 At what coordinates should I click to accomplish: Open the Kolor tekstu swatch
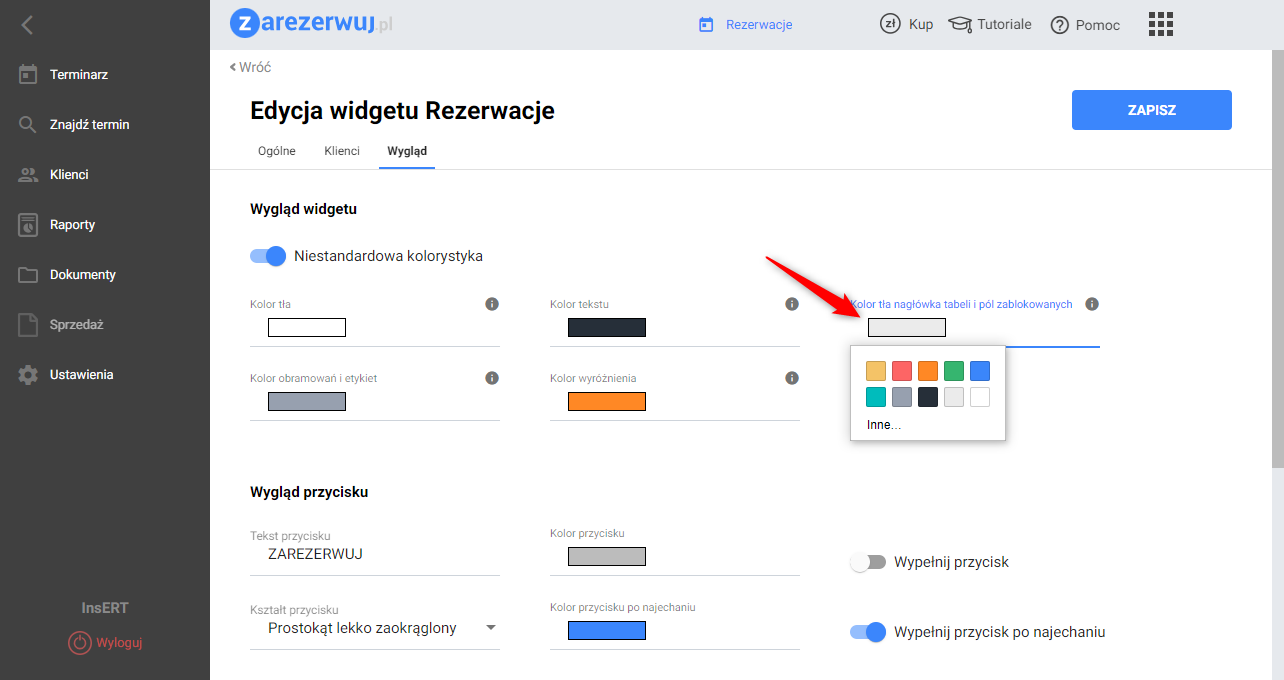[x=607, y=327]
